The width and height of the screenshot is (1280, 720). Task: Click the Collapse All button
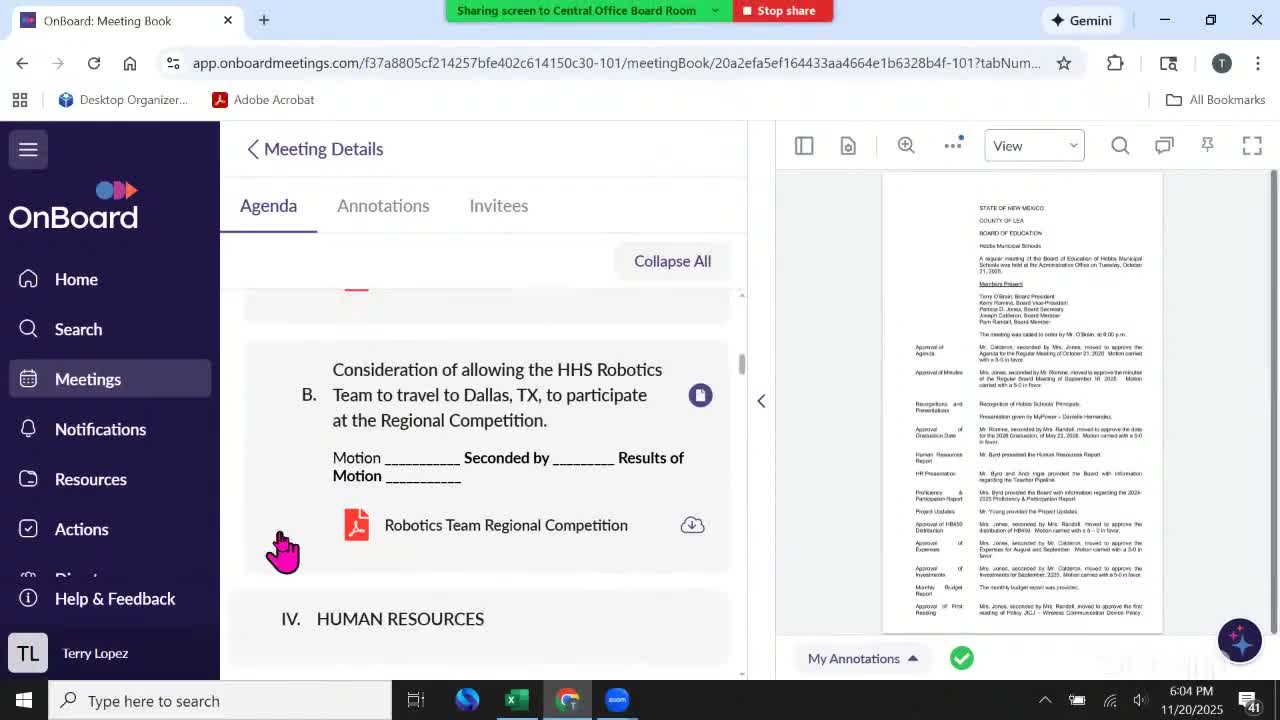click(672, 261)
